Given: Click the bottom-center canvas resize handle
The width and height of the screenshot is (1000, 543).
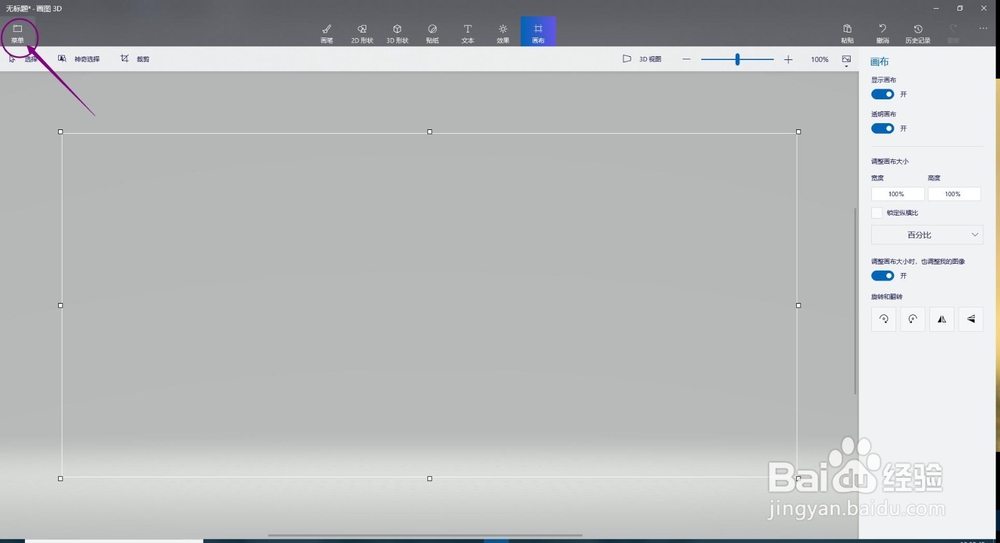Looking at the screenshot, I should point(429,479).
